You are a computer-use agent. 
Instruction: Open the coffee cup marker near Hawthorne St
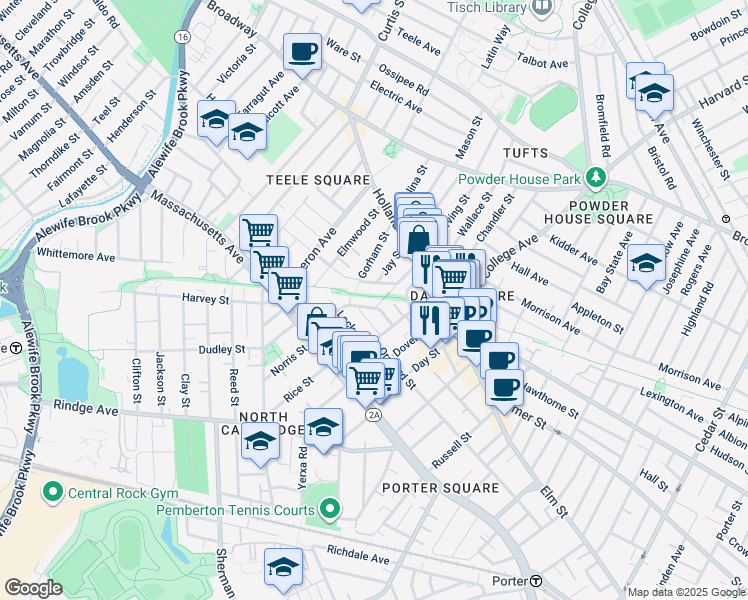tap(504, 386)
